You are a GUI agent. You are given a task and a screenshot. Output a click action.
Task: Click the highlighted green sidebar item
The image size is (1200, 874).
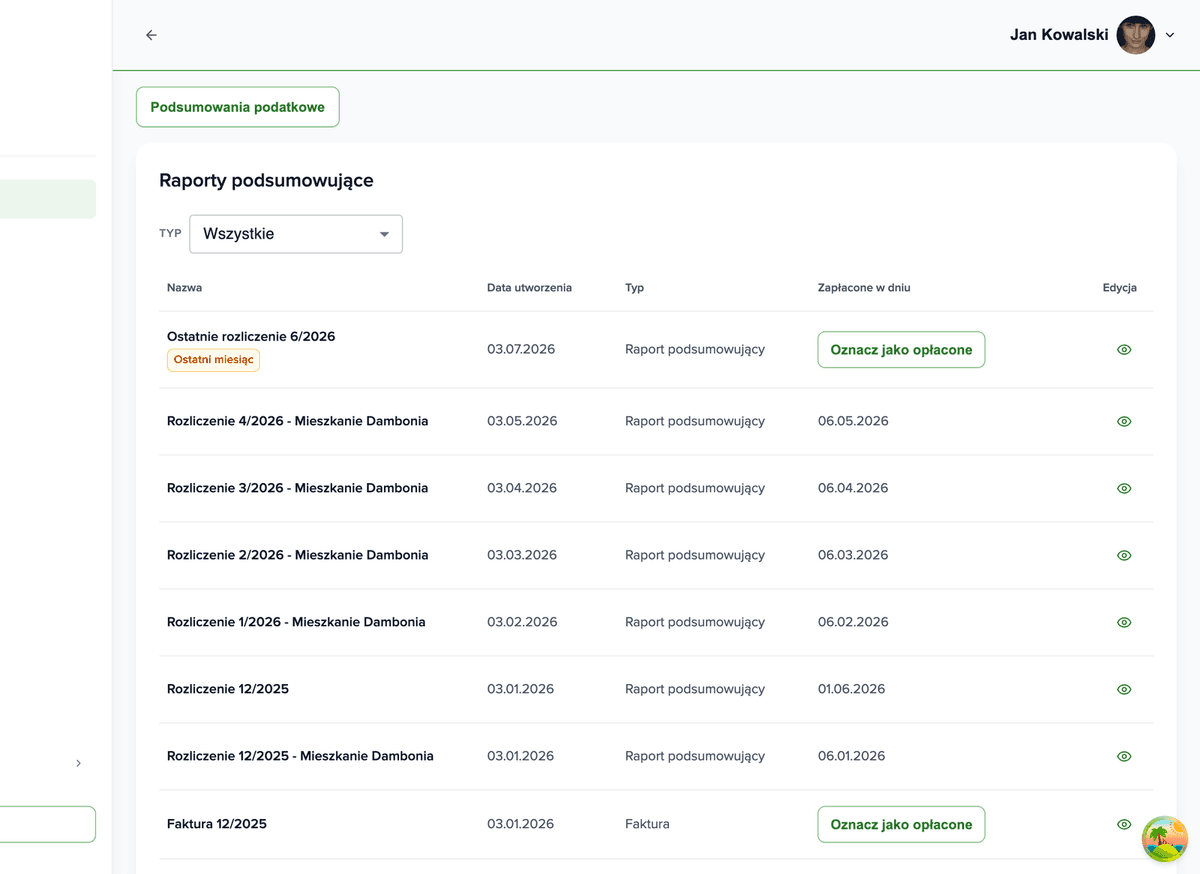[48, 199]
